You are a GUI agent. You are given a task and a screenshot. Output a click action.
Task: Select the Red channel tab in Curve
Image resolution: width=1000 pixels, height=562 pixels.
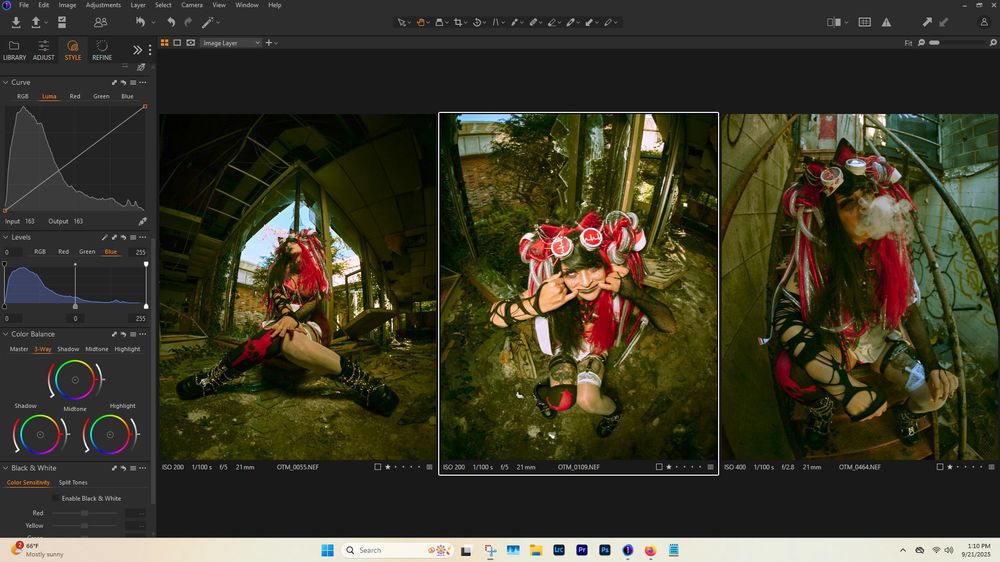[x=75, y=97]
